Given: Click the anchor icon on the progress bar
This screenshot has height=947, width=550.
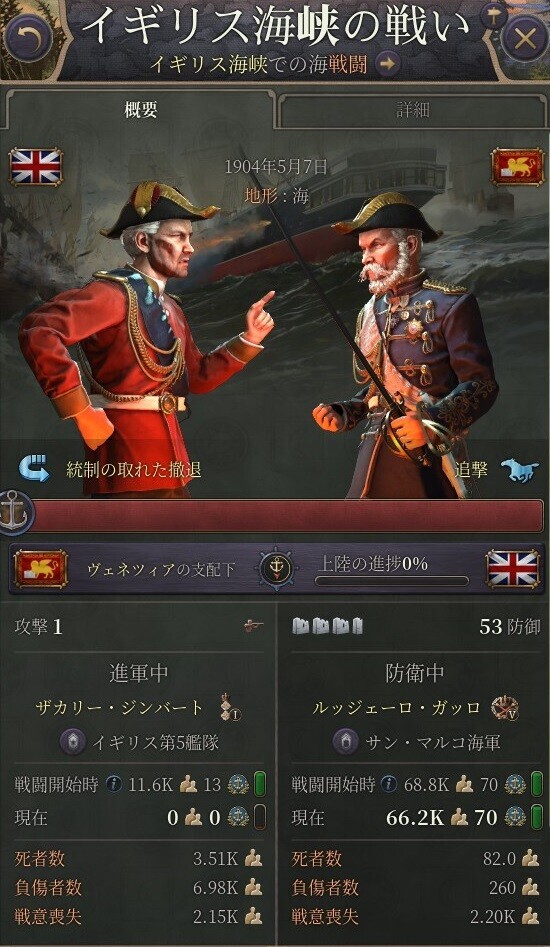Looking at the screenshot, I should 11,510.
